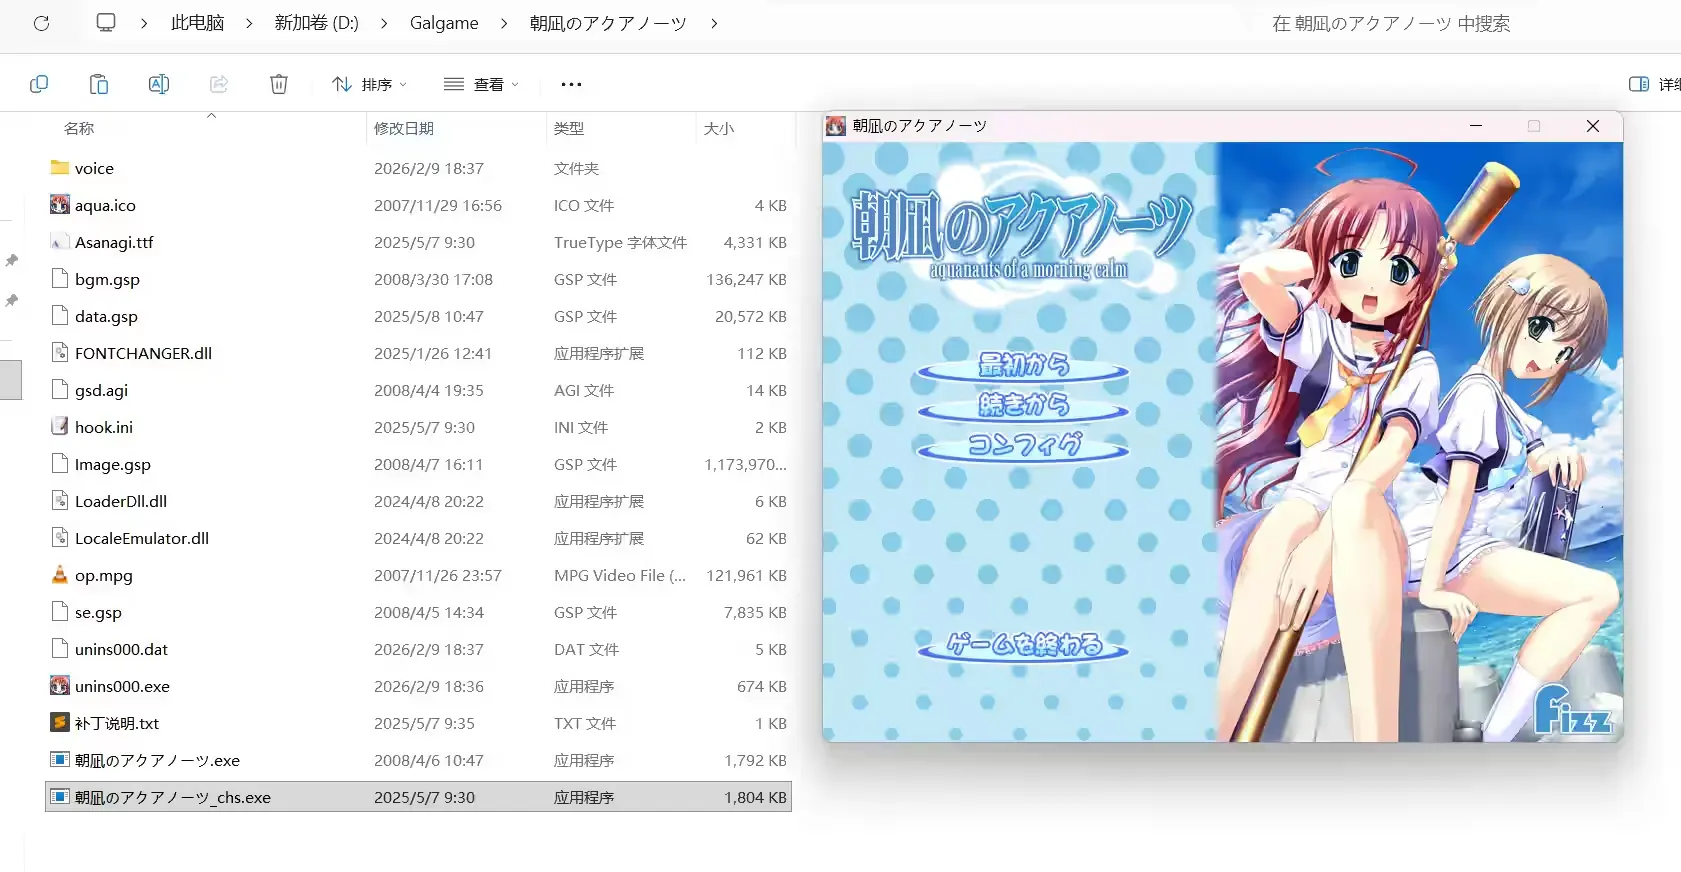Open the three-dot more options menu
Viewport: 1681px width, 872px height.
[x=571, y=84]
